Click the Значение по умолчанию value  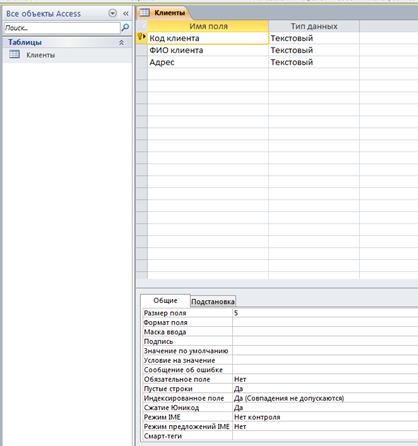[x=325, y=351]
